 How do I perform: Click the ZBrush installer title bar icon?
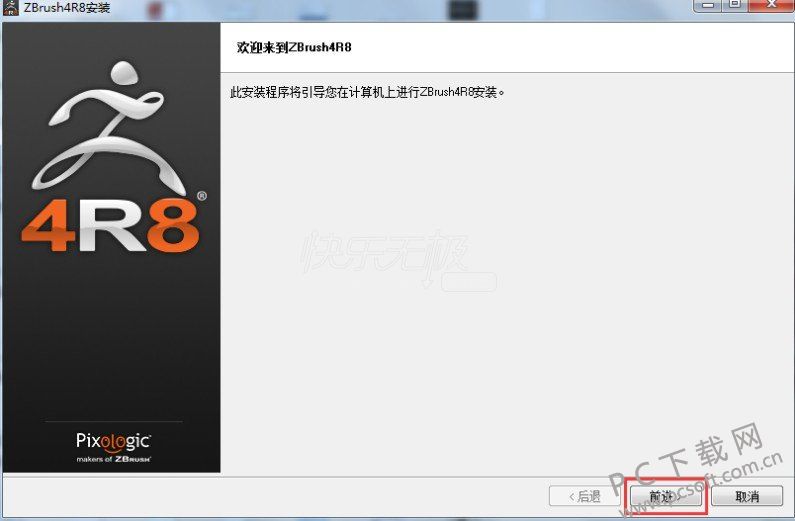[10, 8]
